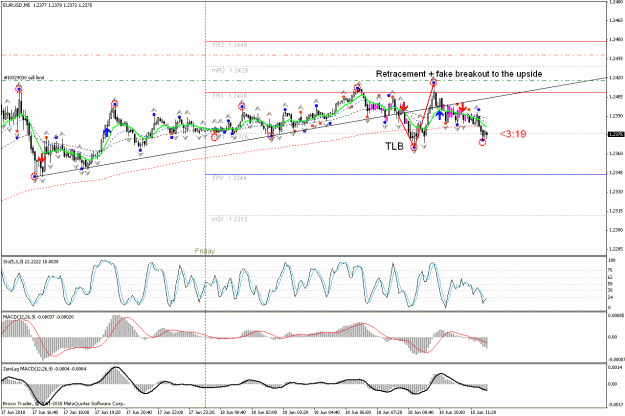Select the 'Retracement + fake breakout' text annotation
625x416 pixels.
(459, 74)
